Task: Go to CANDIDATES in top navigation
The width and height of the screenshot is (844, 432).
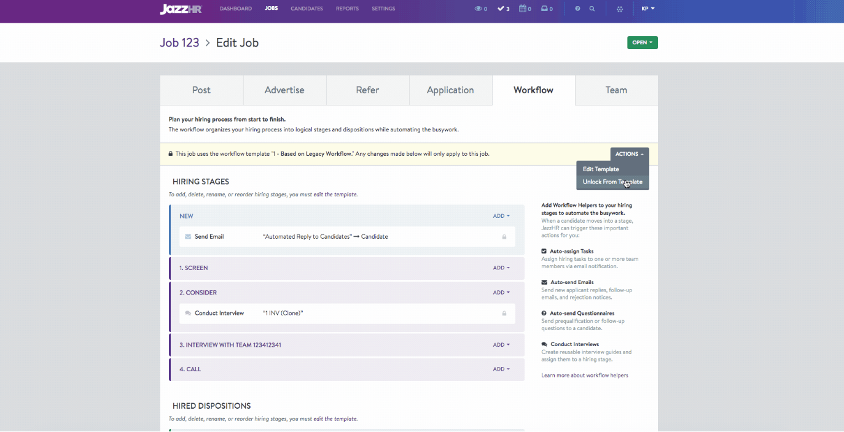Action: click(307, 9)
